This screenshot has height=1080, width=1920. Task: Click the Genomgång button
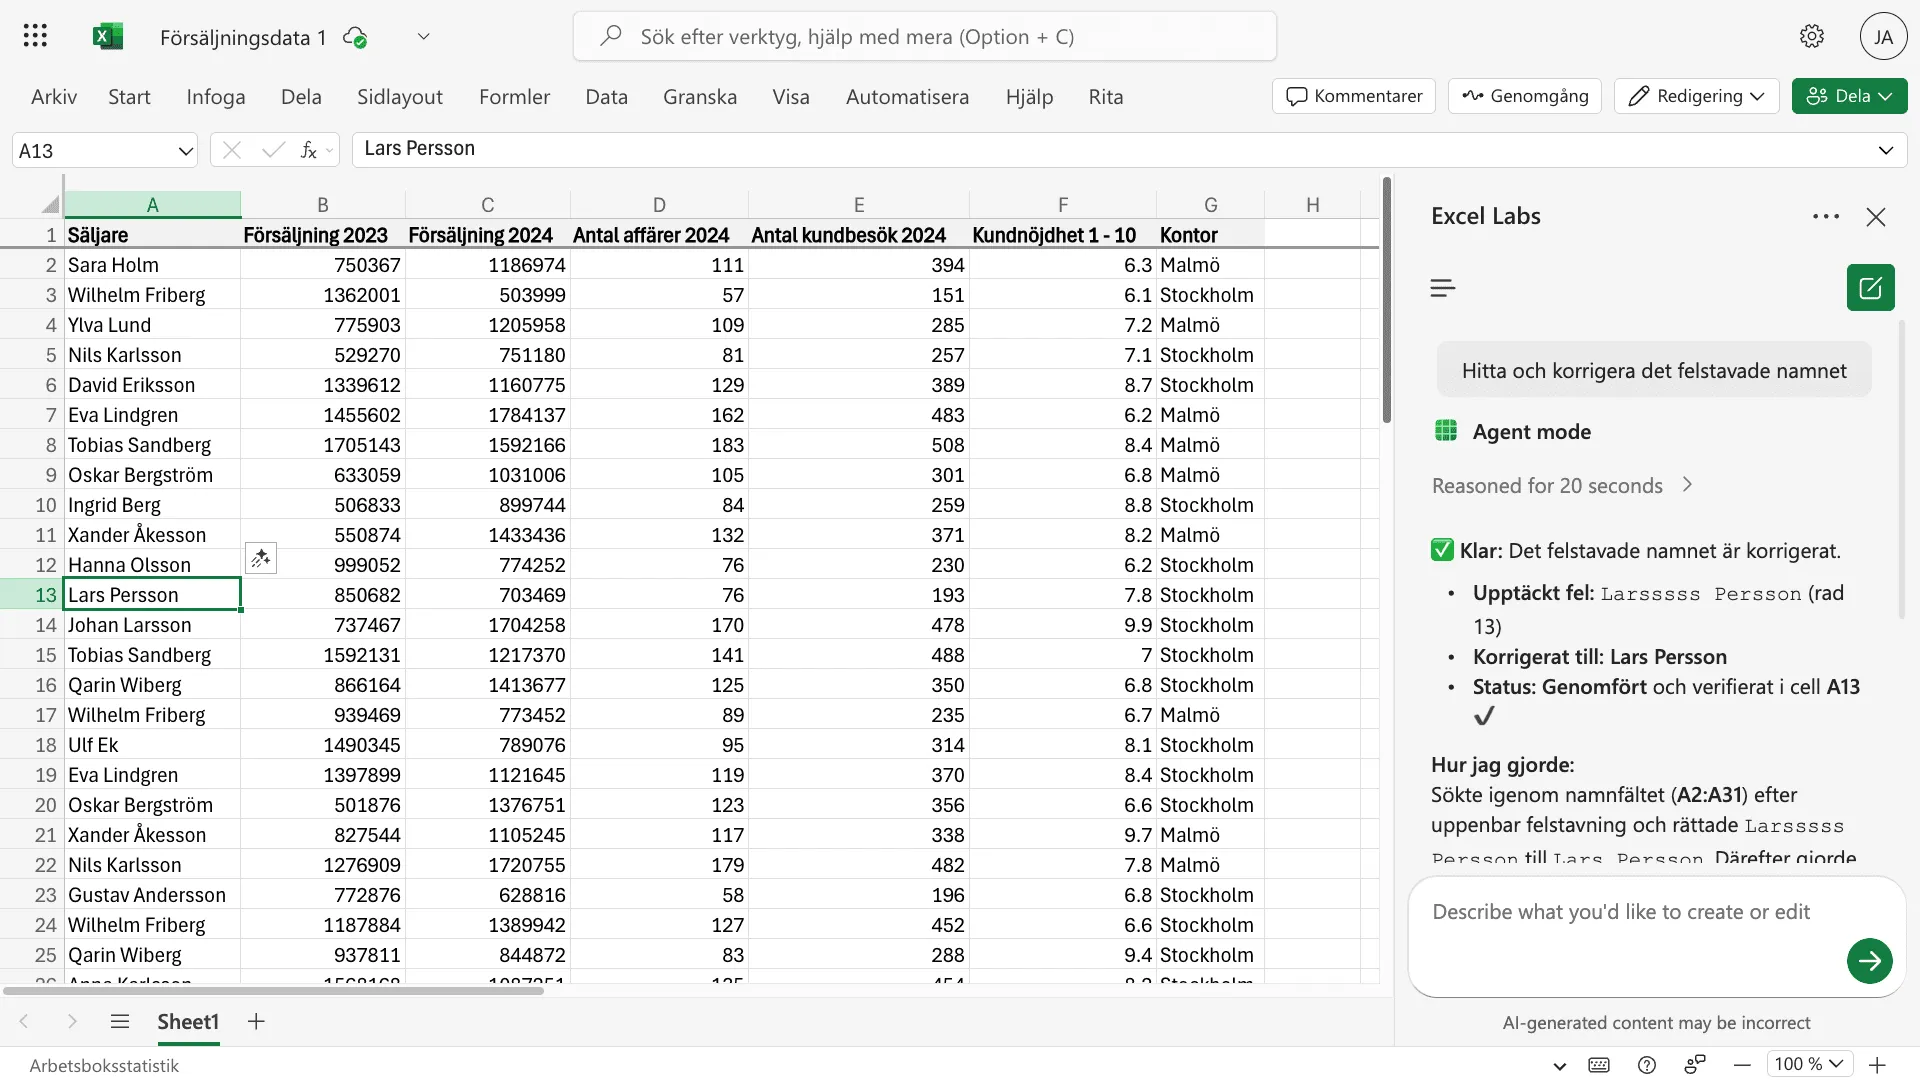(x=1524, y=96)
